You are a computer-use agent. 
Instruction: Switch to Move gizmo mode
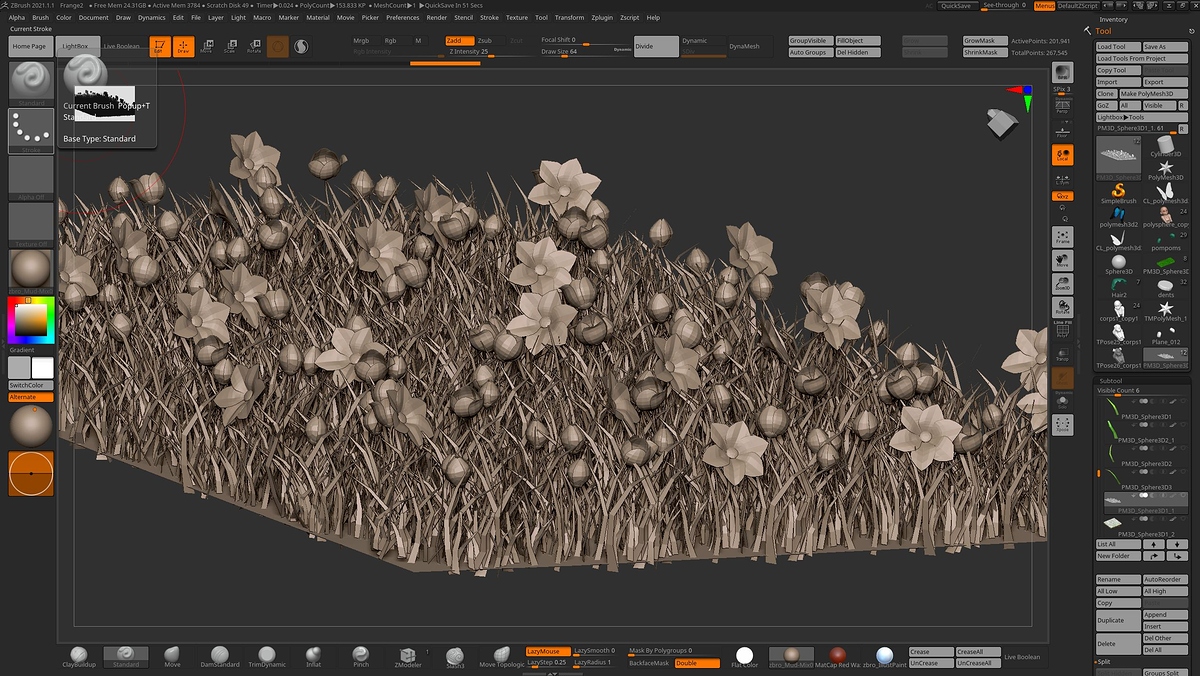tap(206, 47)
